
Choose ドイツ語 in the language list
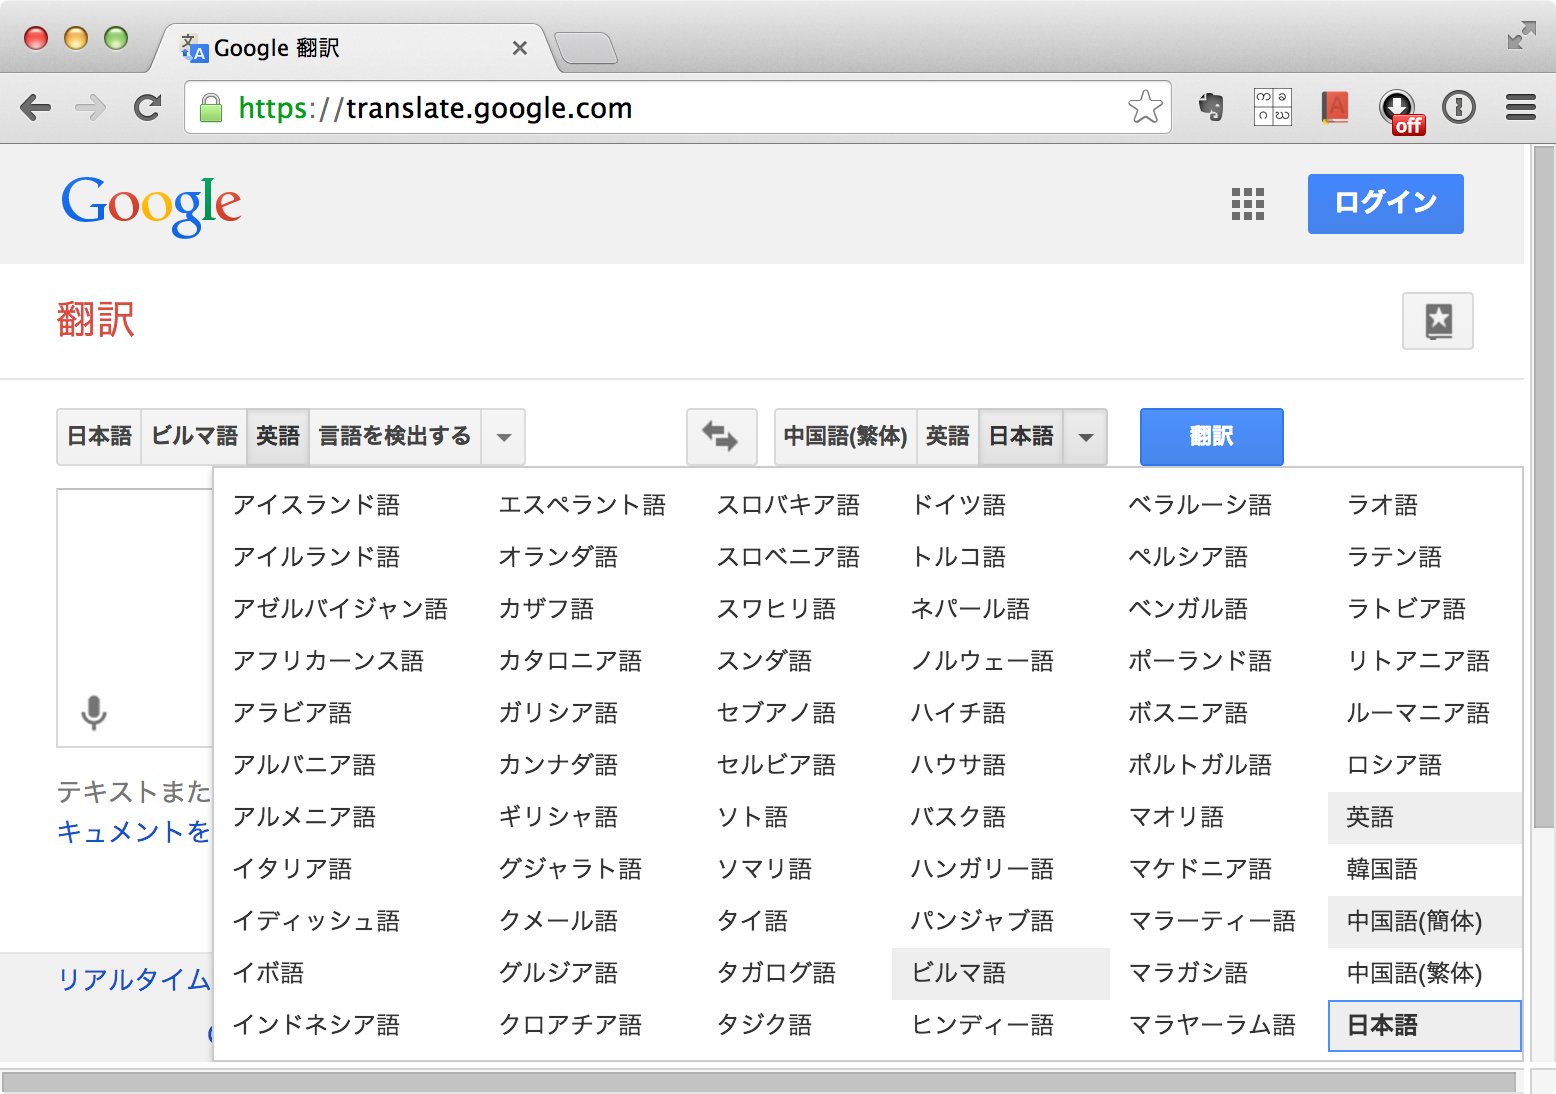click(x=958, y=505)
